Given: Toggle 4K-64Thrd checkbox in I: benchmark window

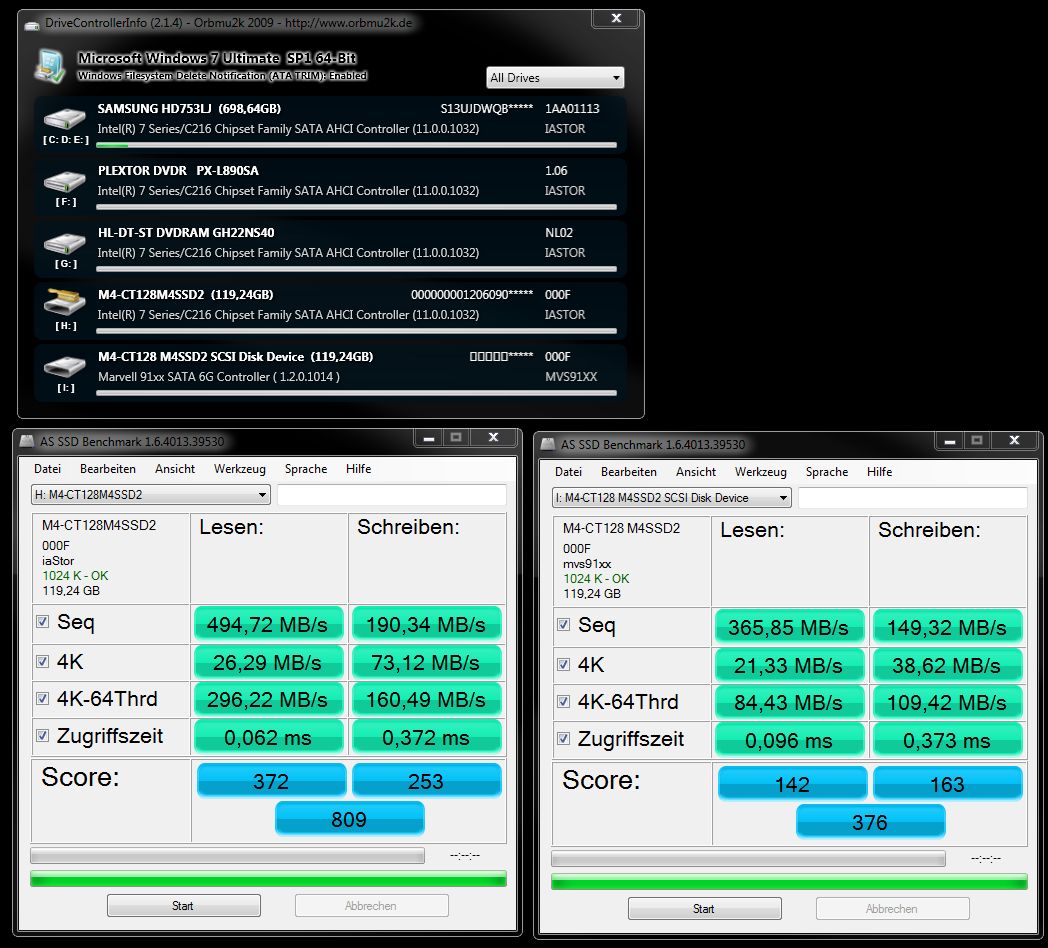Looking at the screenshot, I should pos(563,701).
